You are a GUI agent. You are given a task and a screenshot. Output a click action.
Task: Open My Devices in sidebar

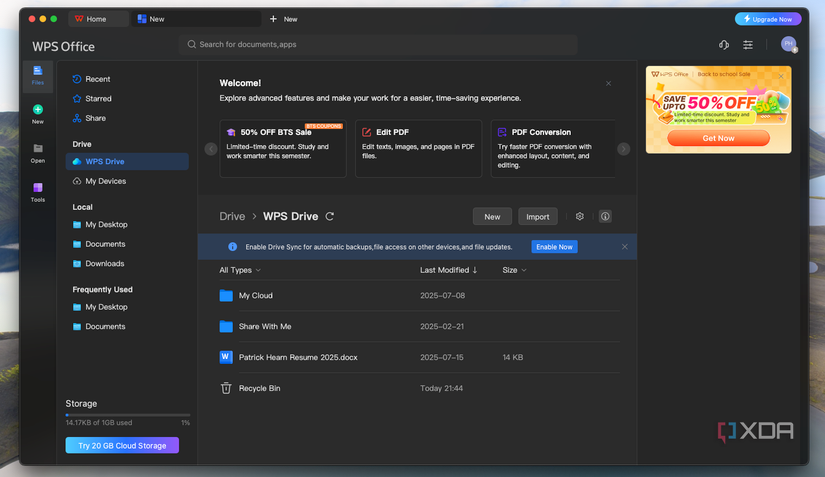click(x=99, y=181)
